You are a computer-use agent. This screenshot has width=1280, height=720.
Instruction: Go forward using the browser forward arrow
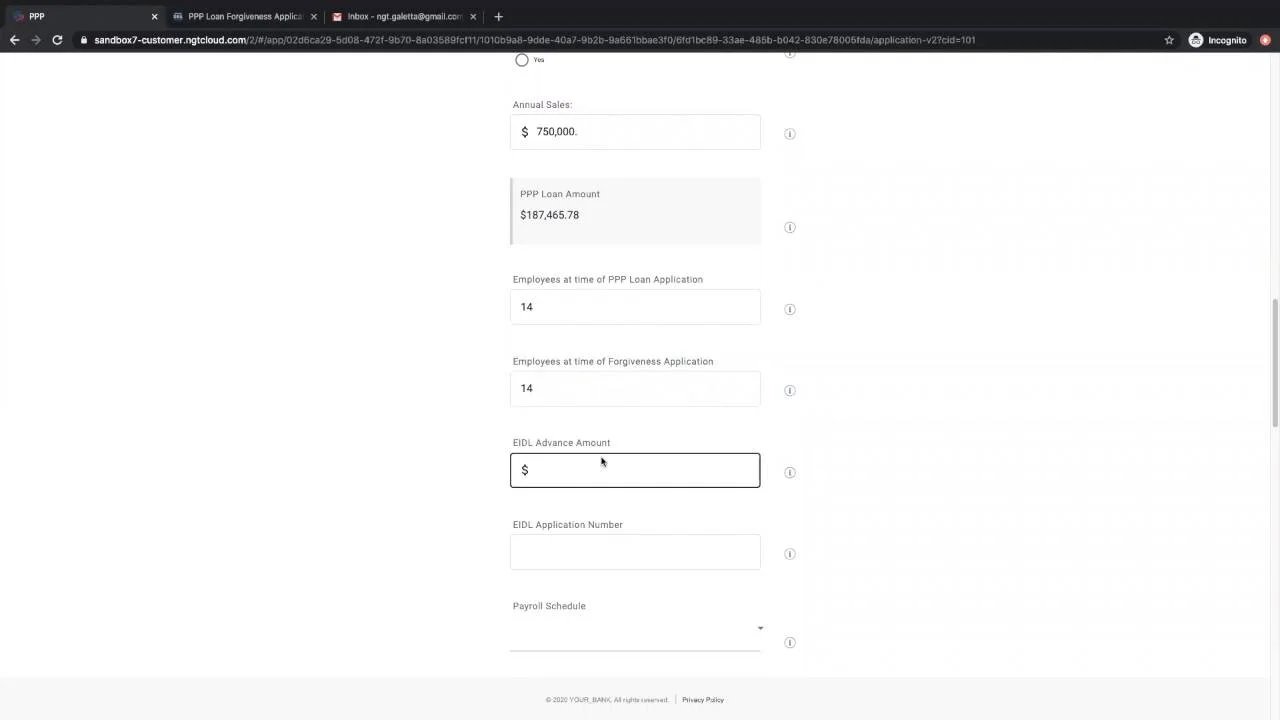[36, 40]
